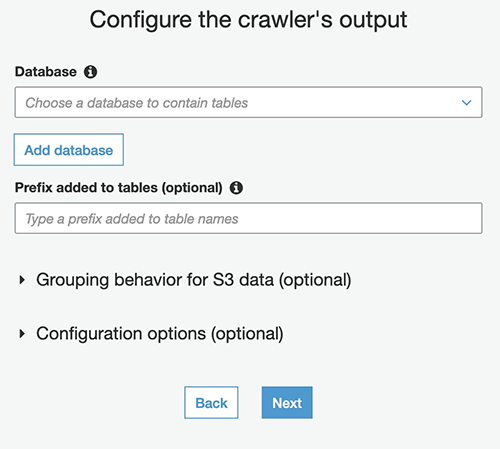Image resolution: width=500 pixels, height=449 pixels.
Task: Click the Database field label
Action: point(46,72)
